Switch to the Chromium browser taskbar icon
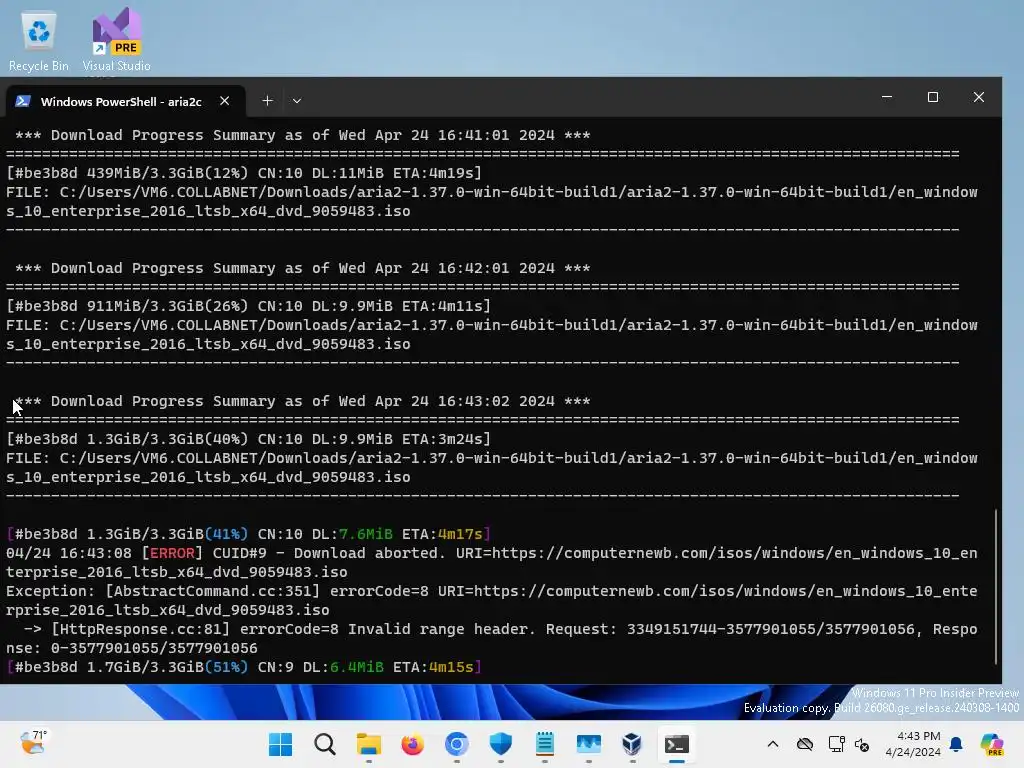1024x768 pixels. [456, 744]
